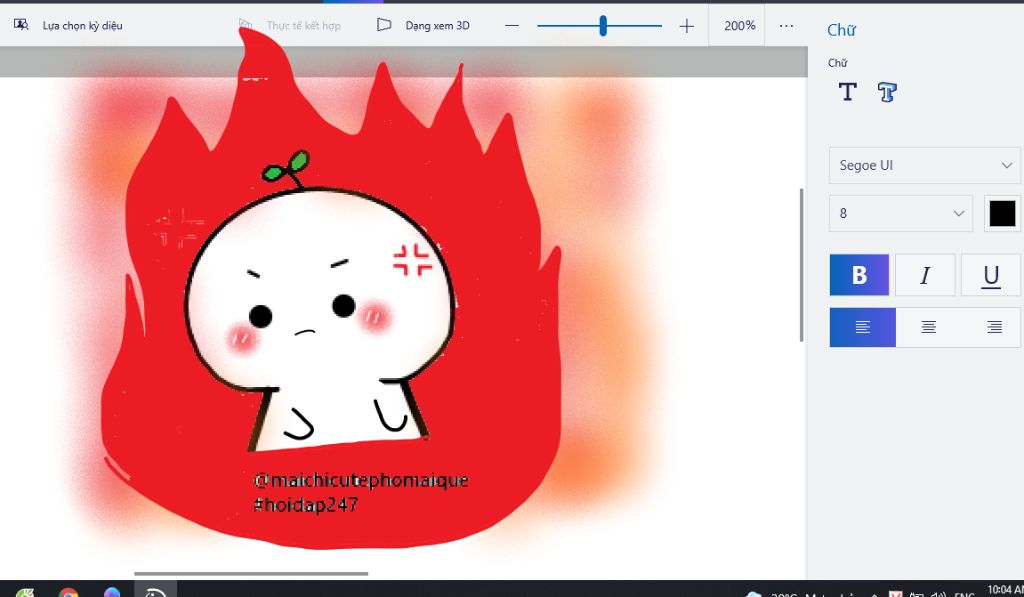This screenshot has height=597, width=1024.
Task: Select center text alignment
Action: (x=928, y=327)
